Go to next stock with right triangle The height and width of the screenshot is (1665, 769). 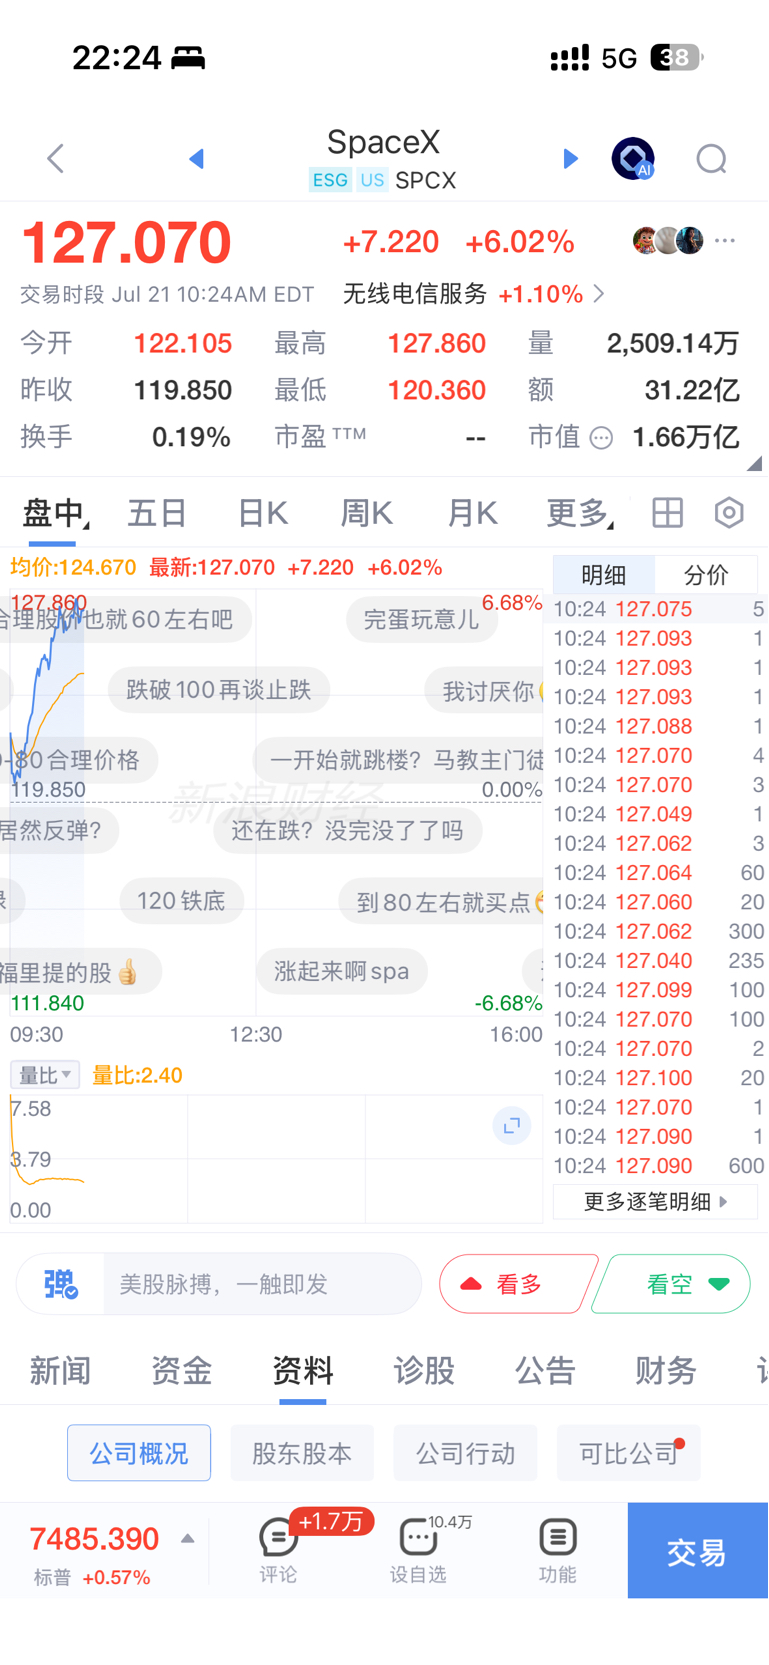[570, 158]
